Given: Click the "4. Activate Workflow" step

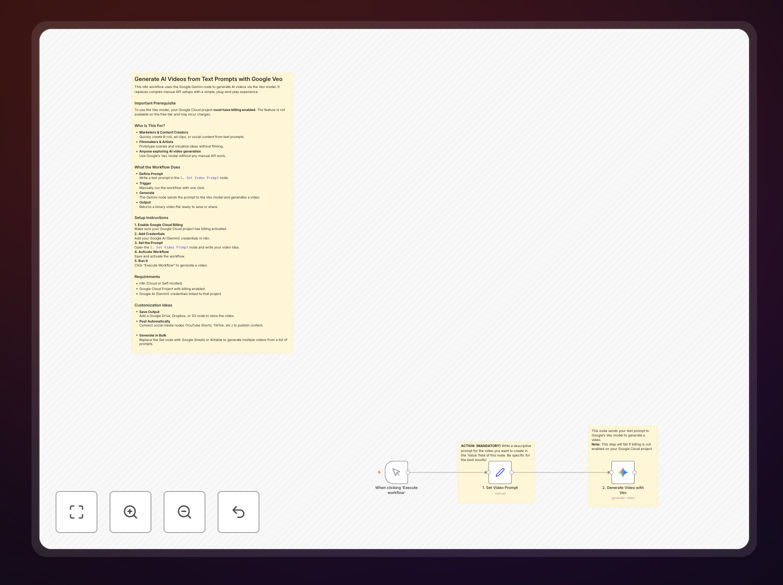Looking at the screenshot, I should [x=151, y=252].
